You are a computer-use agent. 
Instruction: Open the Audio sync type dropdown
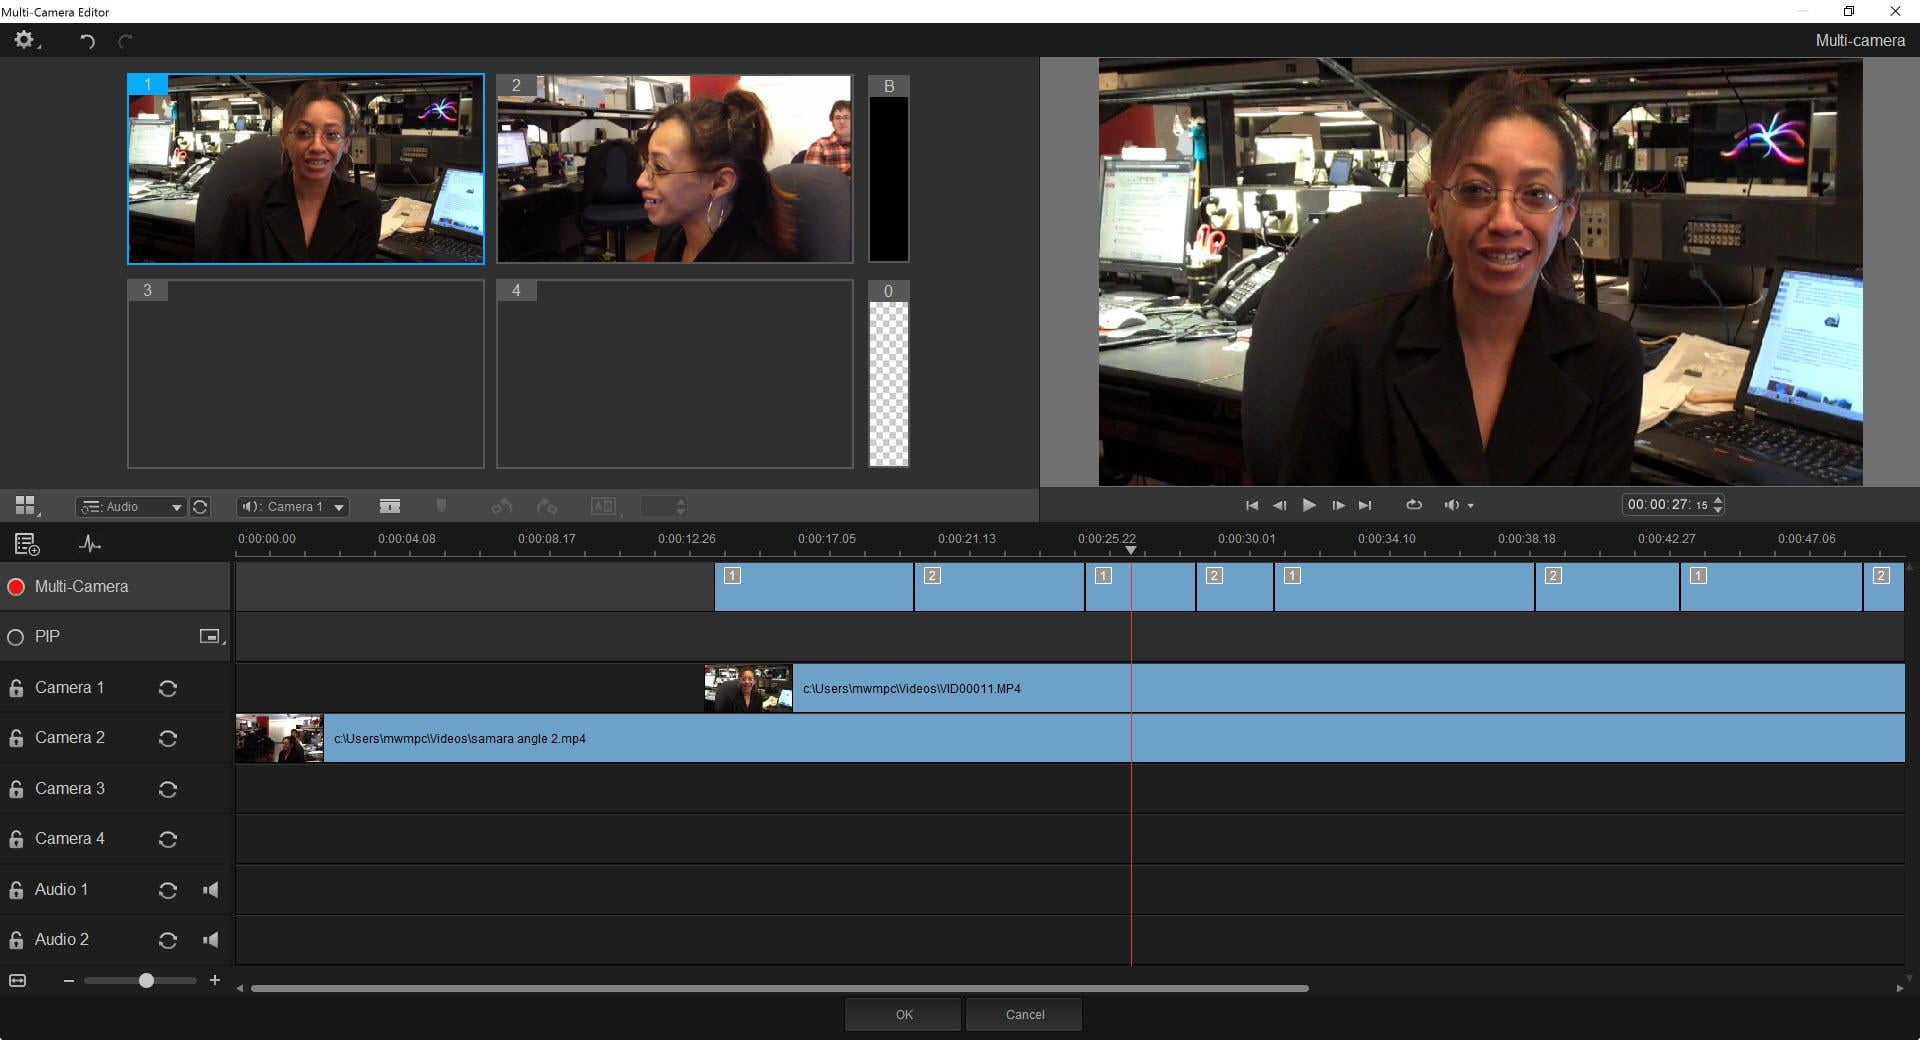click(131, 507)
